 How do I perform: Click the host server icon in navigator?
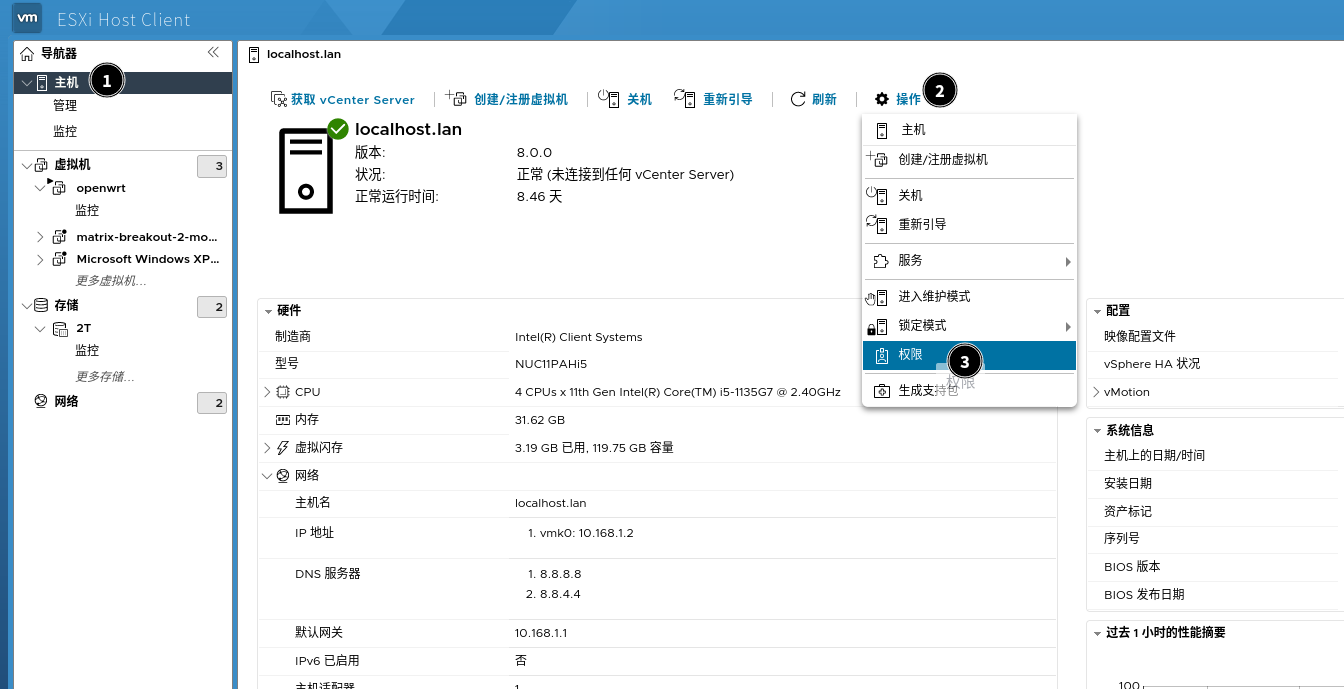[43, 83]
